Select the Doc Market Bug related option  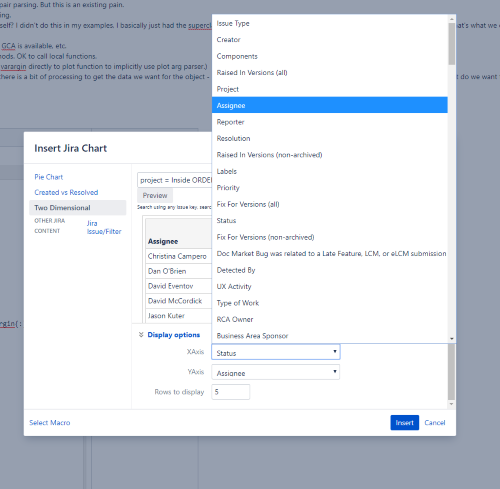click(330, 254)
